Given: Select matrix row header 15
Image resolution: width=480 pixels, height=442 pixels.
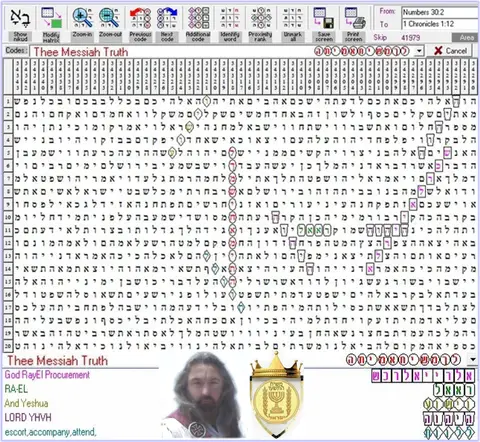Looking at the screenshot, I should click(8, 282).
